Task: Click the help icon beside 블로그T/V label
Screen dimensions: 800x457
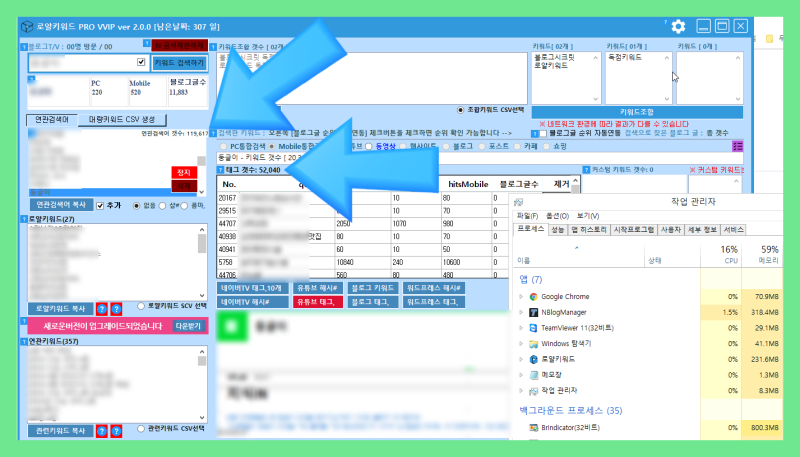Action: point(23,47)
